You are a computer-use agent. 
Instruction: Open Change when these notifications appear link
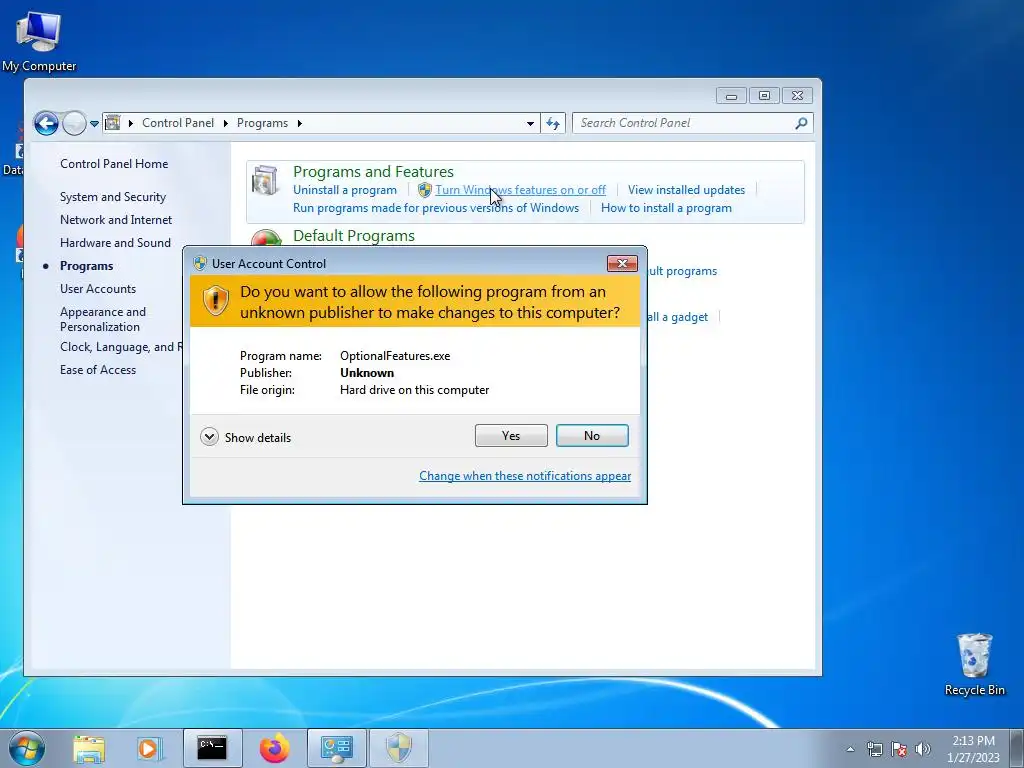524,476
